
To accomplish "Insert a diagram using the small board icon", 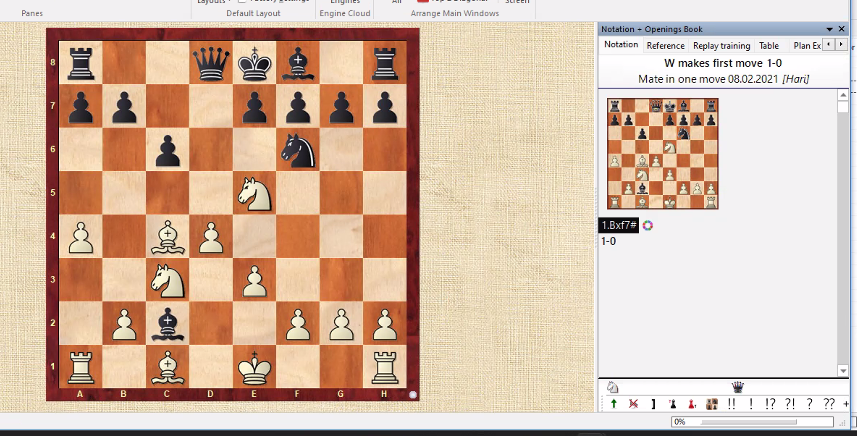I will (712, 403).
